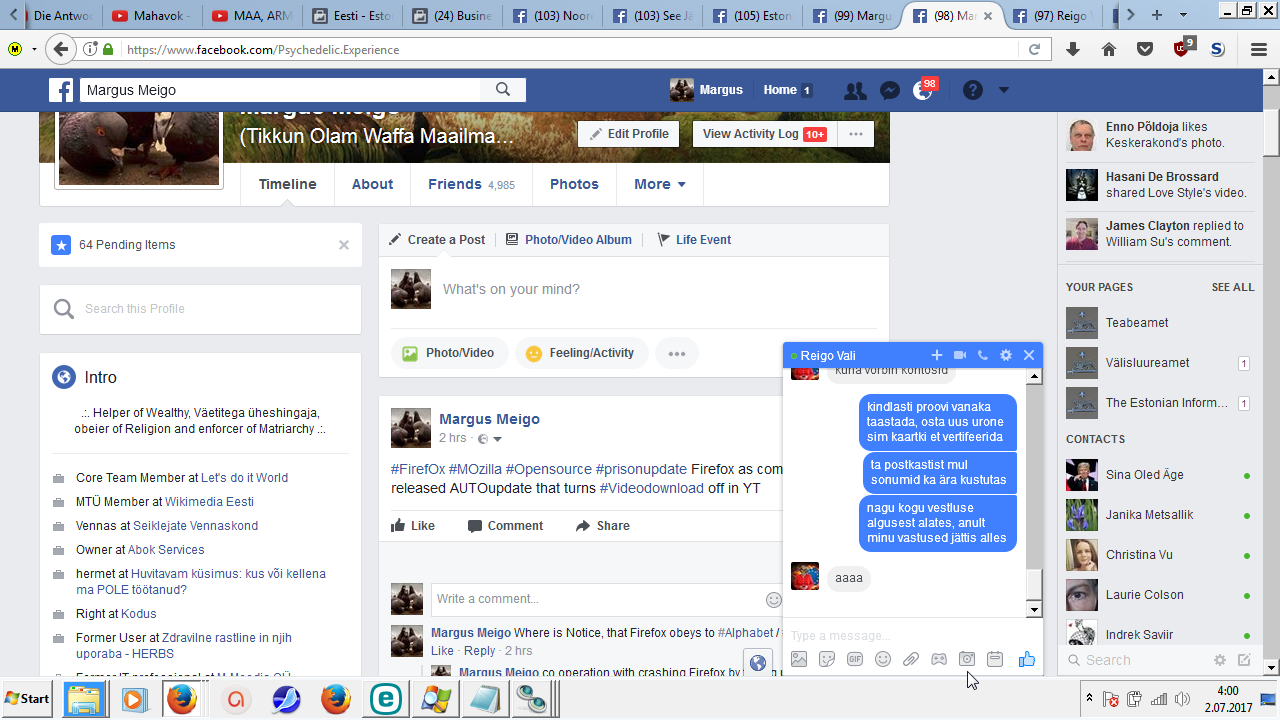1280x720 pixels.
Task: Select Photo/Video Album composer tab
Action: click(568, 240)
